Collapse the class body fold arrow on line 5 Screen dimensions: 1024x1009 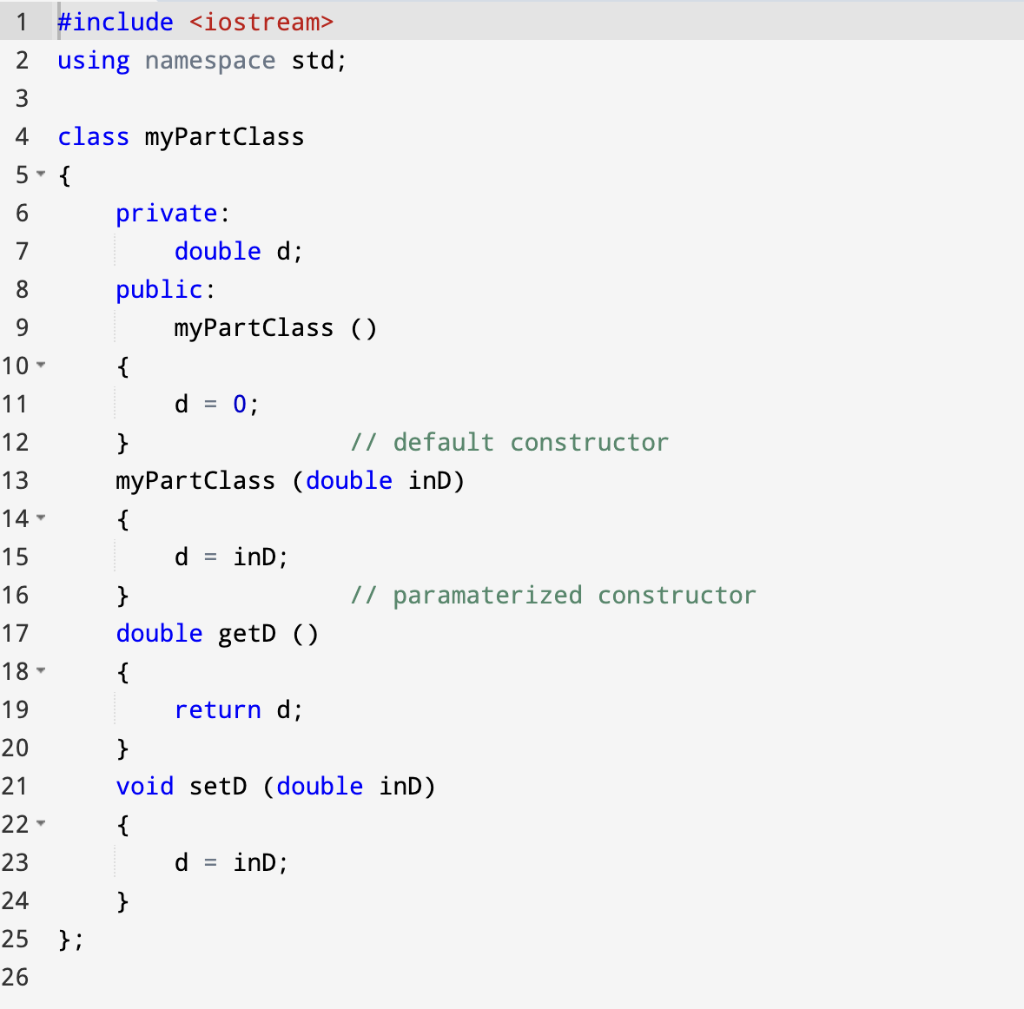pos(40,175)
